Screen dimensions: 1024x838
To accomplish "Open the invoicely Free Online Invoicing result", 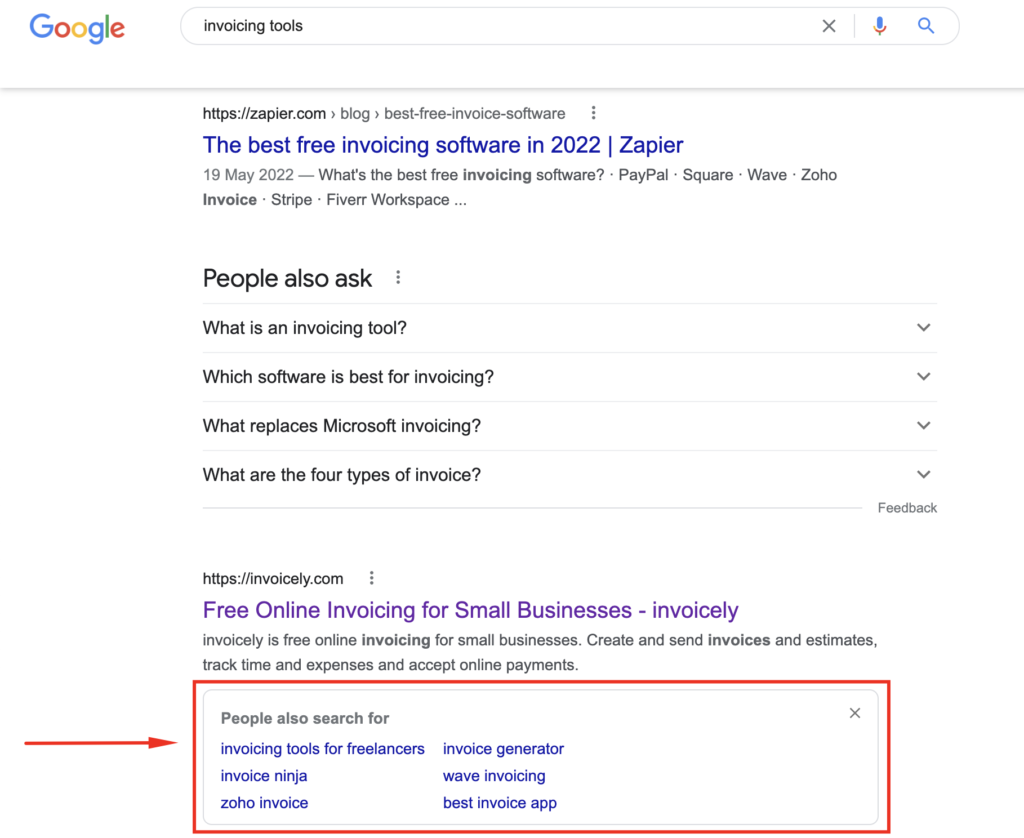I will pos(470,610).
